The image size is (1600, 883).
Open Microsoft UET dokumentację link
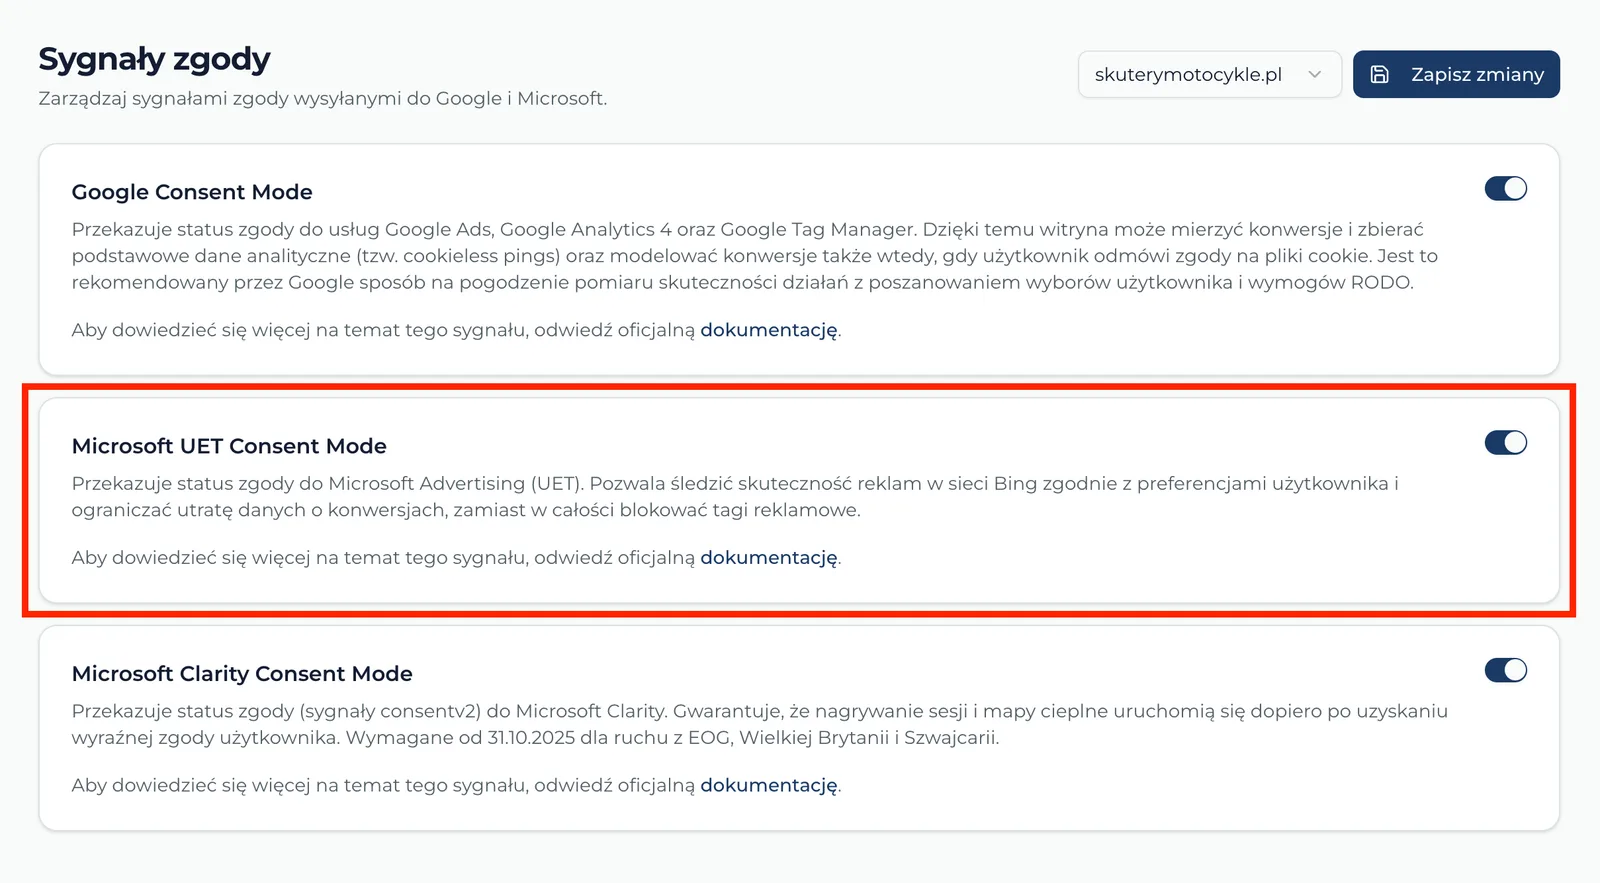[x=769, y=558]
